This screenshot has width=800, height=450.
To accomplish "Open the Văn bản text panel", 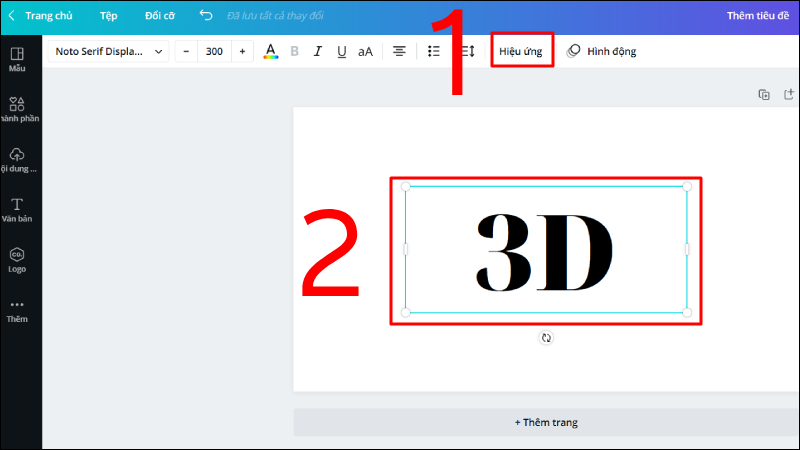I will click(x=17, y=209).
